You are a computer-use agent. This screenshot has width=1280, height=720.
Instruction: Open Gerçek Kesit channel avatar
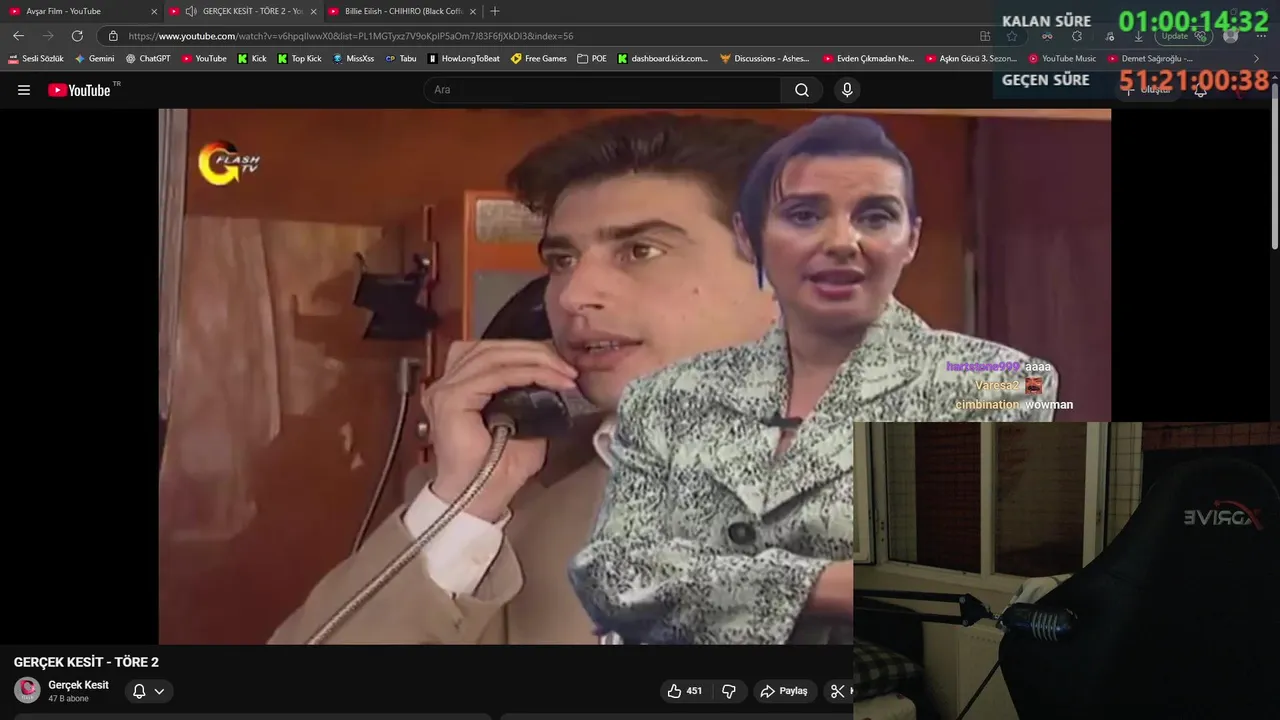coord(27,690)
